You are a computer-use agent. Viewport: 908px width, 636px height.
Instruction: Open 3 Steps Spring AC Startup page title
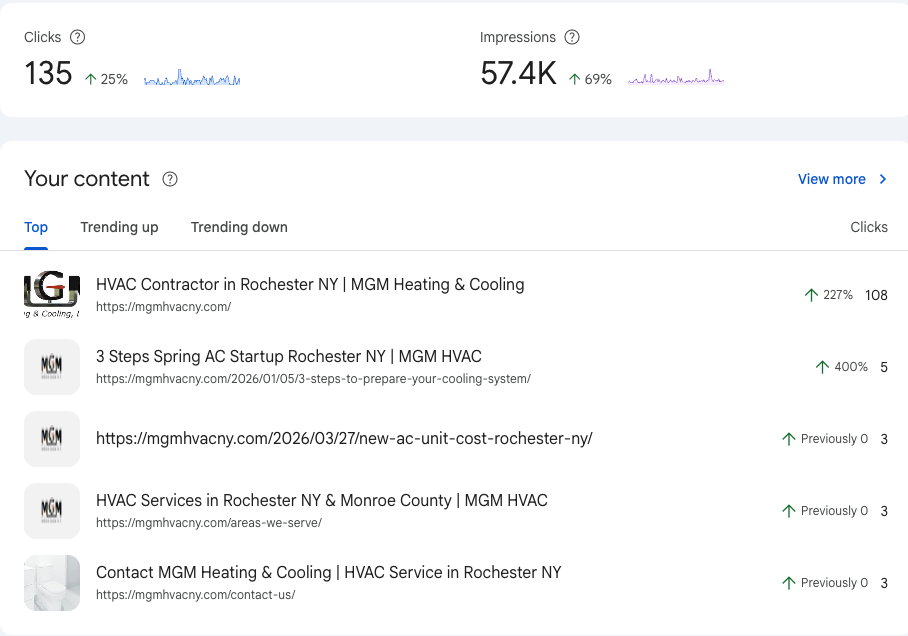[288, 356]
